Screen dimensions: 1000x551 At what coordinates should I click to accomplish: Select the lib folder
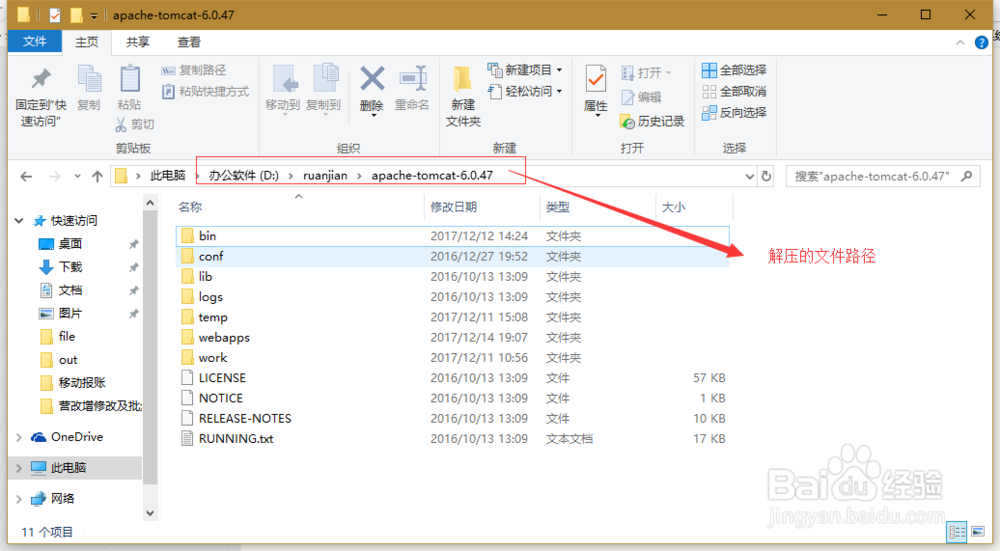pyautogui.click(x=452, y=277)
